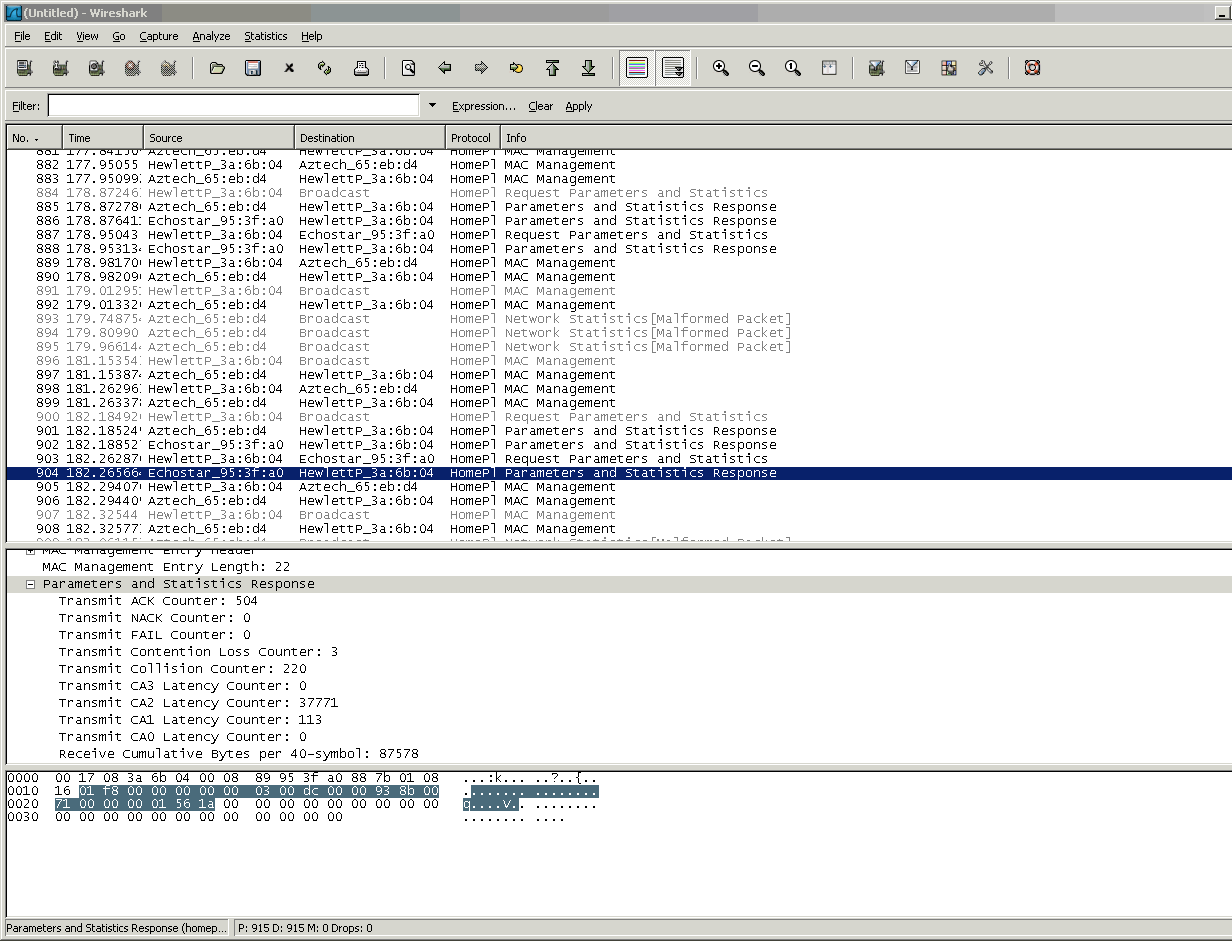
Task: Open the Go menu
Action: 119,36
